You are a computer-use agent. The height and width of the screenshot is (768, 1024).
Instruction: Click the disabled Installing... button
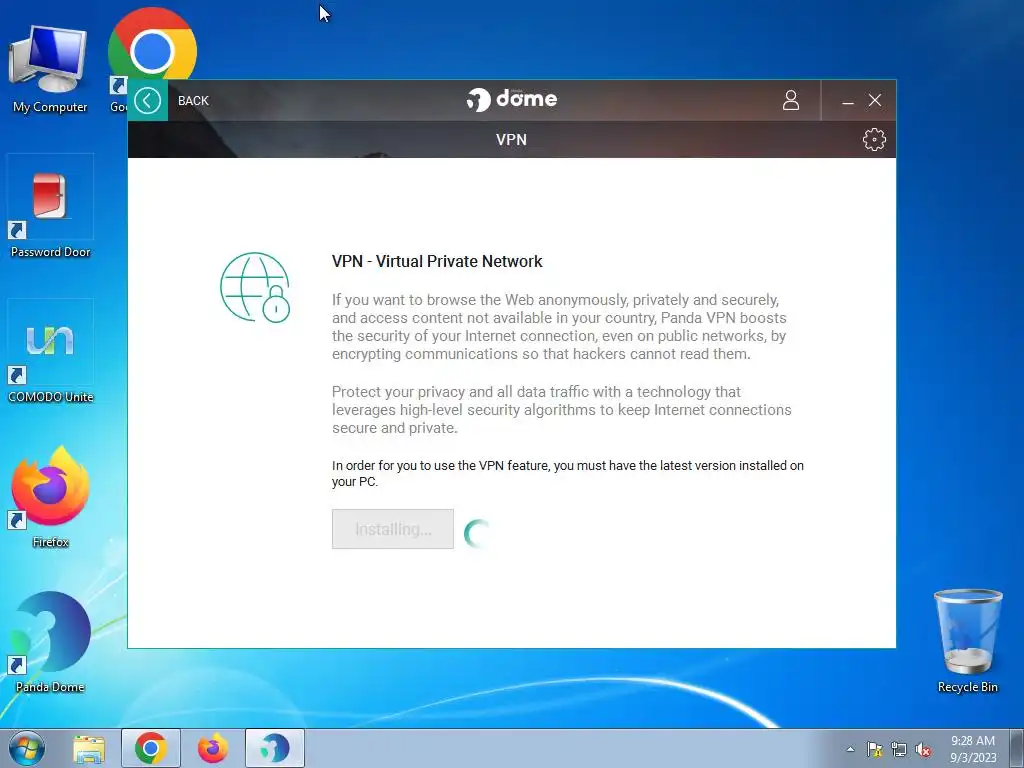click(x=392, y=529)
